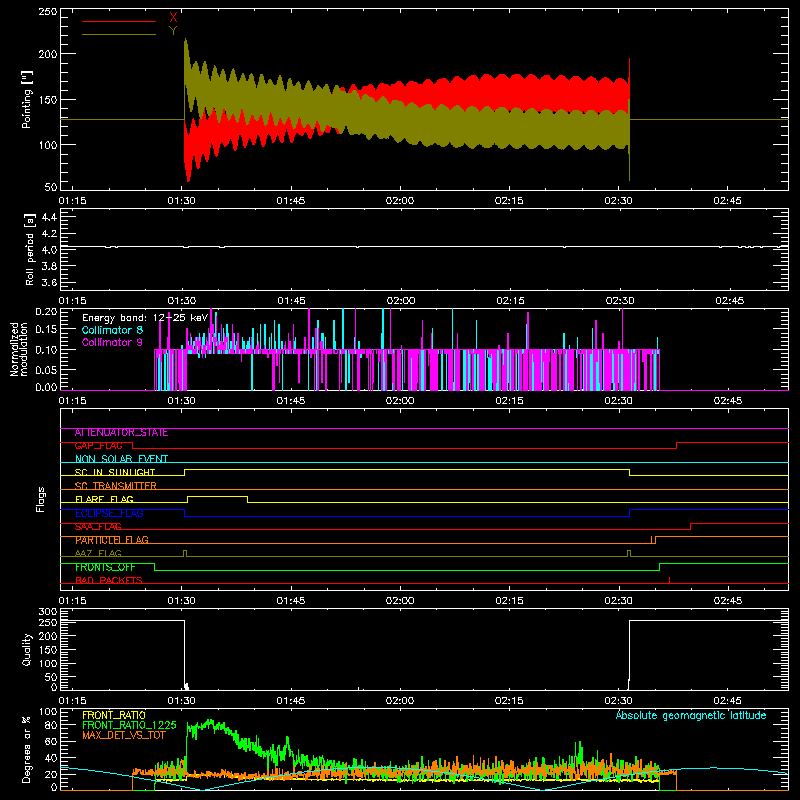Select the 'Energy band: 12-25 keV' annotation
Screen dimensions: 800x800
coord(145,318)
